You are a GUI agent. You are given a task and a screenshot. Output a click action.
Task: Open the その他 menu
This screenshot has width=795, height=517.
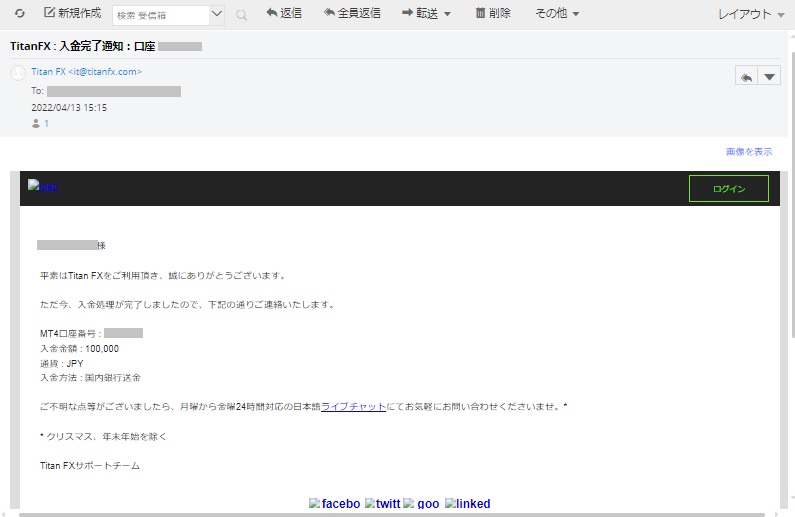[557, 13]
